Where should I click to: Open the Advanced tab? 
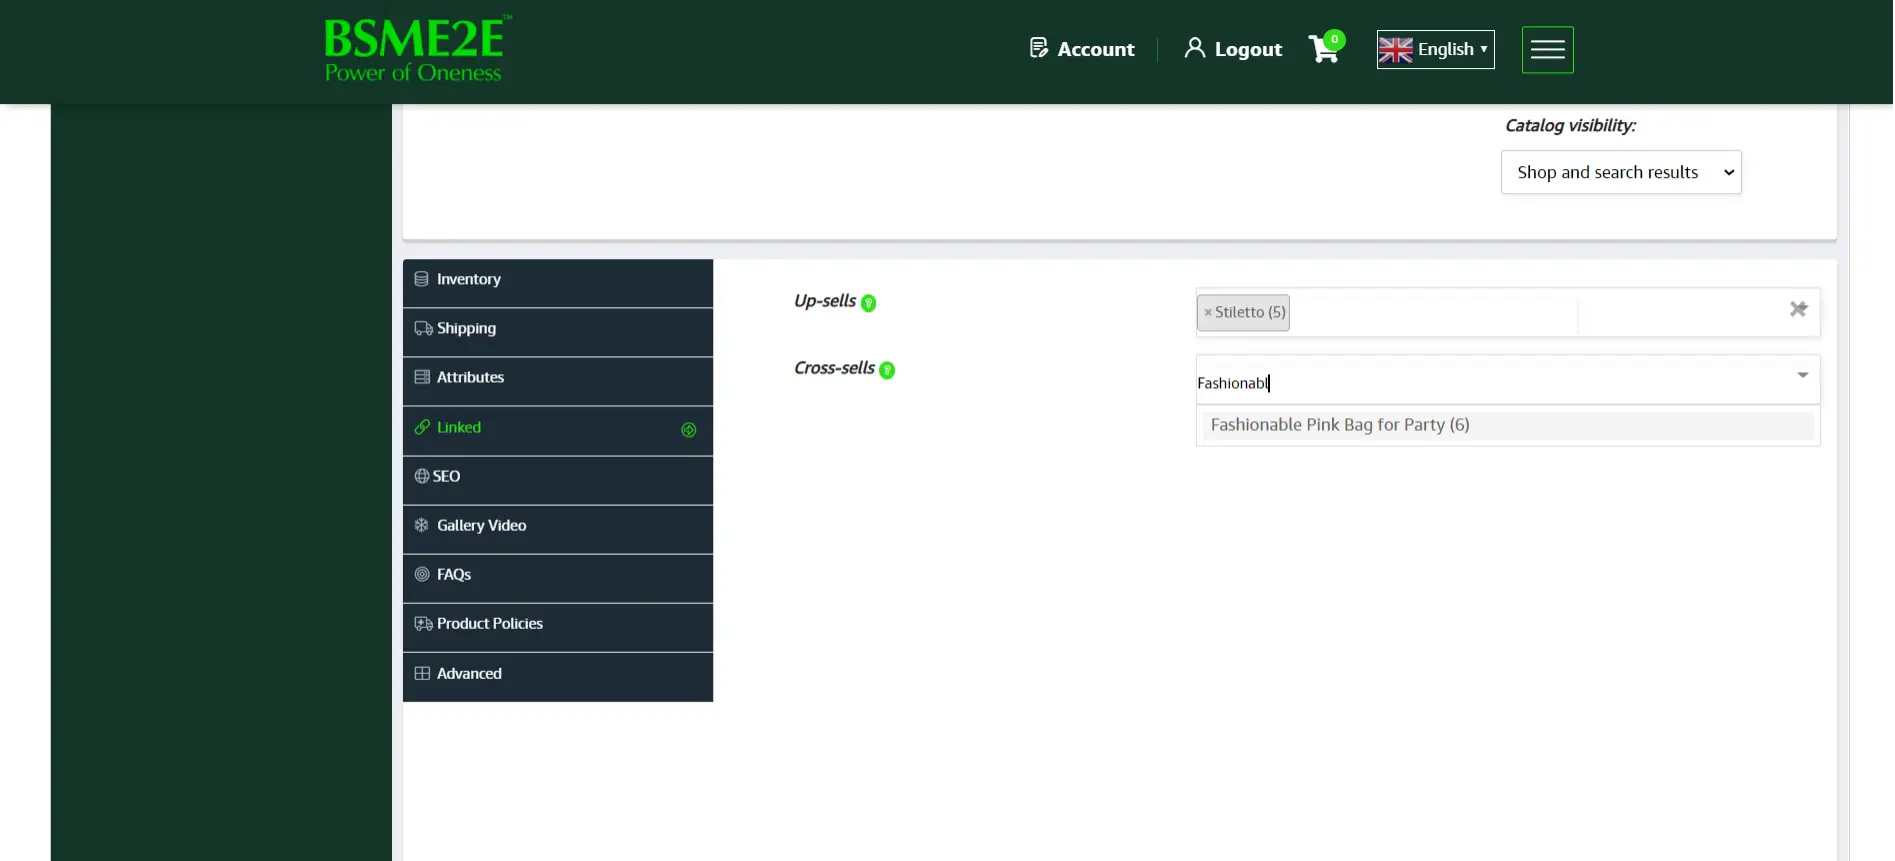click(557, 677)
